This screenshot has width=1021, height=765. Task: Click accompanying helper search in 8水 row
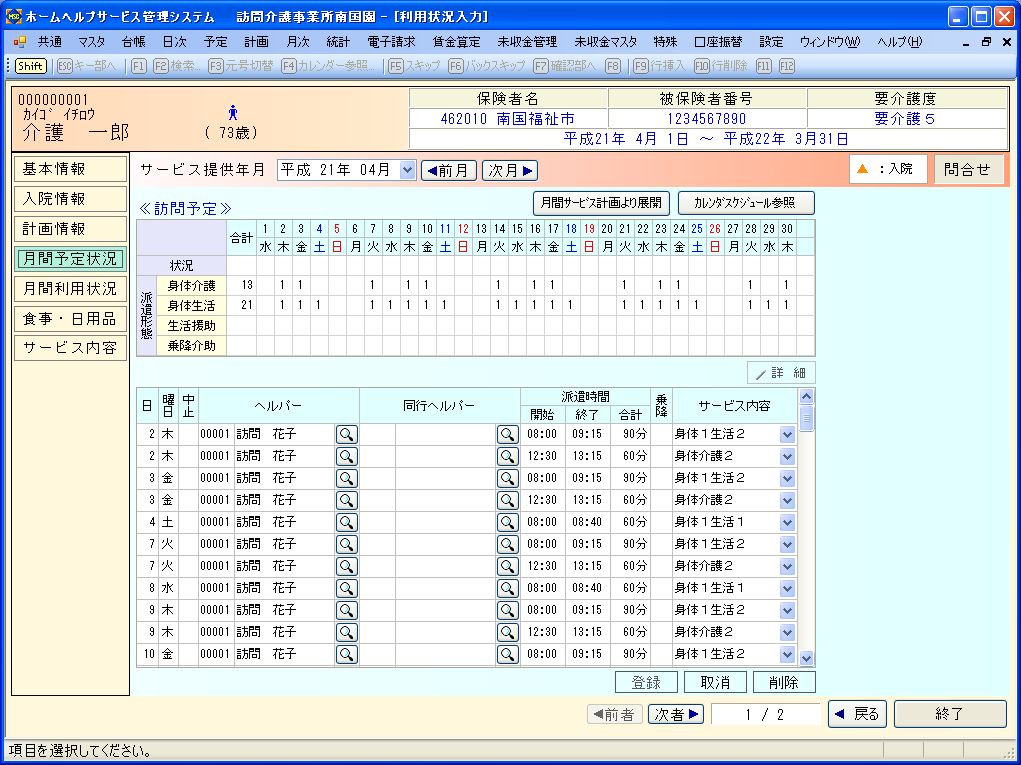click(508, 588)
